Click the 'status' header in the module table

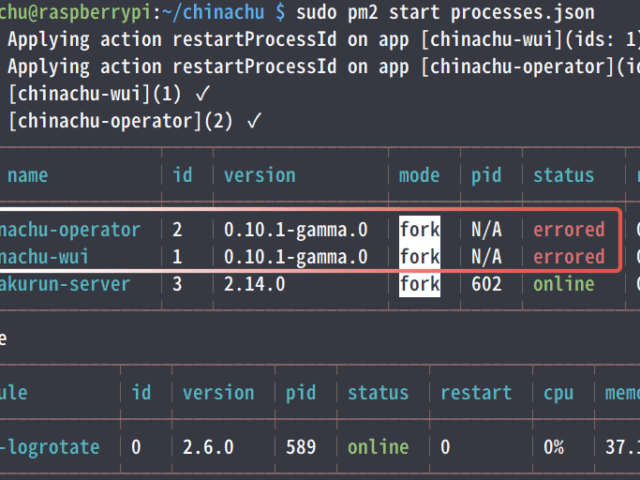(378, 393)
